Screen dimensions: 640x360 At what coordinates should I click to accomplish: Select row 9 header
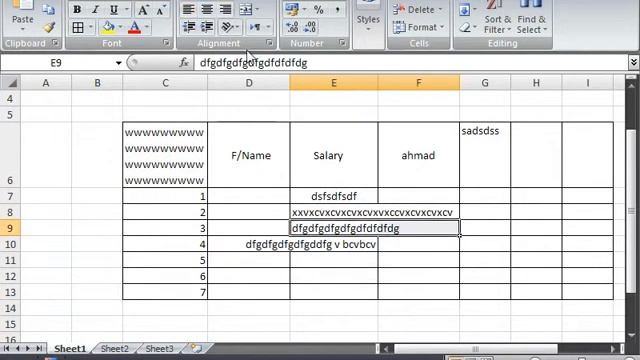click(x=10, y=228)
